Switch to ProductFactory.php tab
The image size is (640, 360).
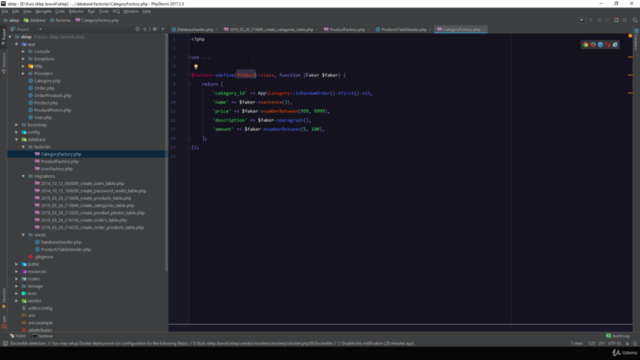click(347, 29)
